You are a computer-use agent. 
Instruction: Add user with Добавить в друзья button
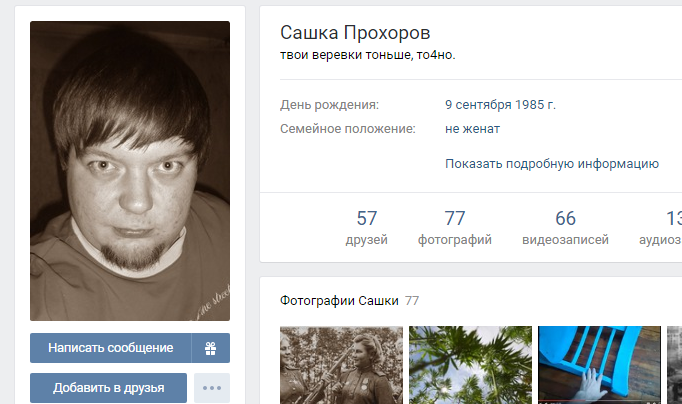pos(108,388)
